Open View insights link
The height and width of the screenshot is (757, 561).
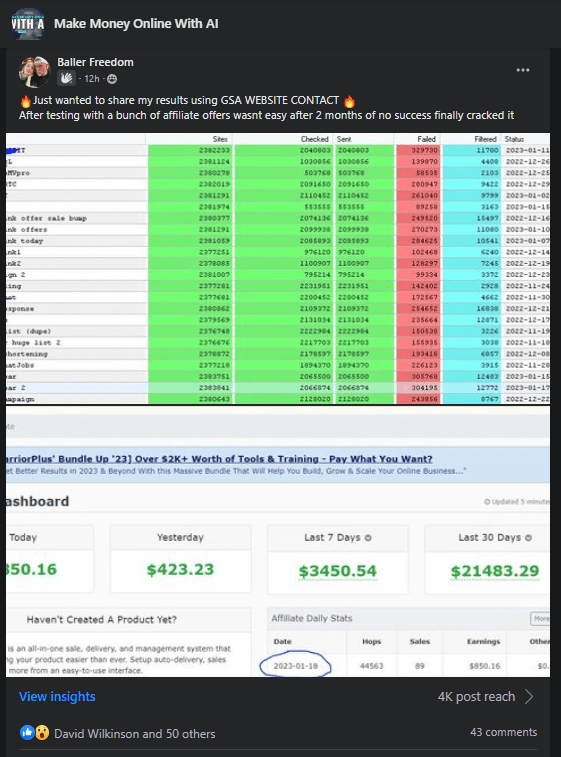click(57, 697)
